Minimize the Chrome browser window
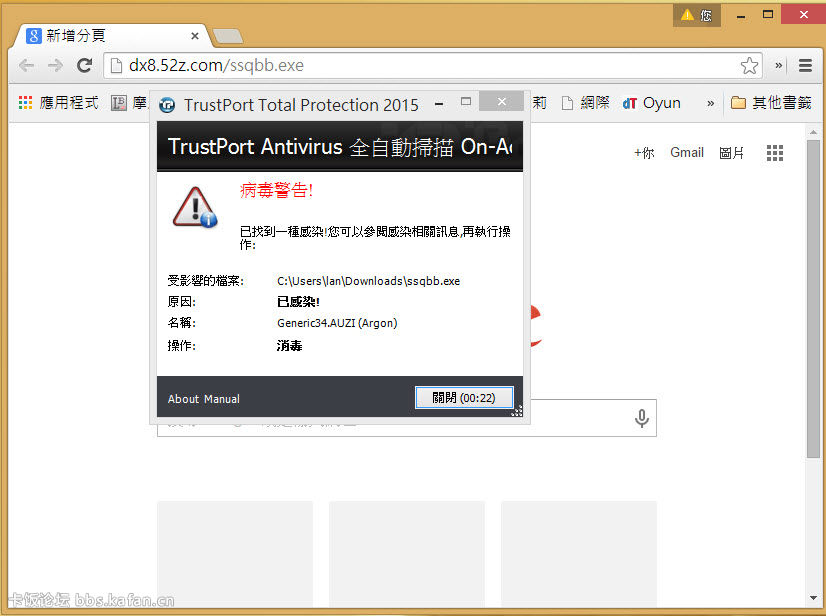This screenshot has width=826, height=616. pos(741,15)
